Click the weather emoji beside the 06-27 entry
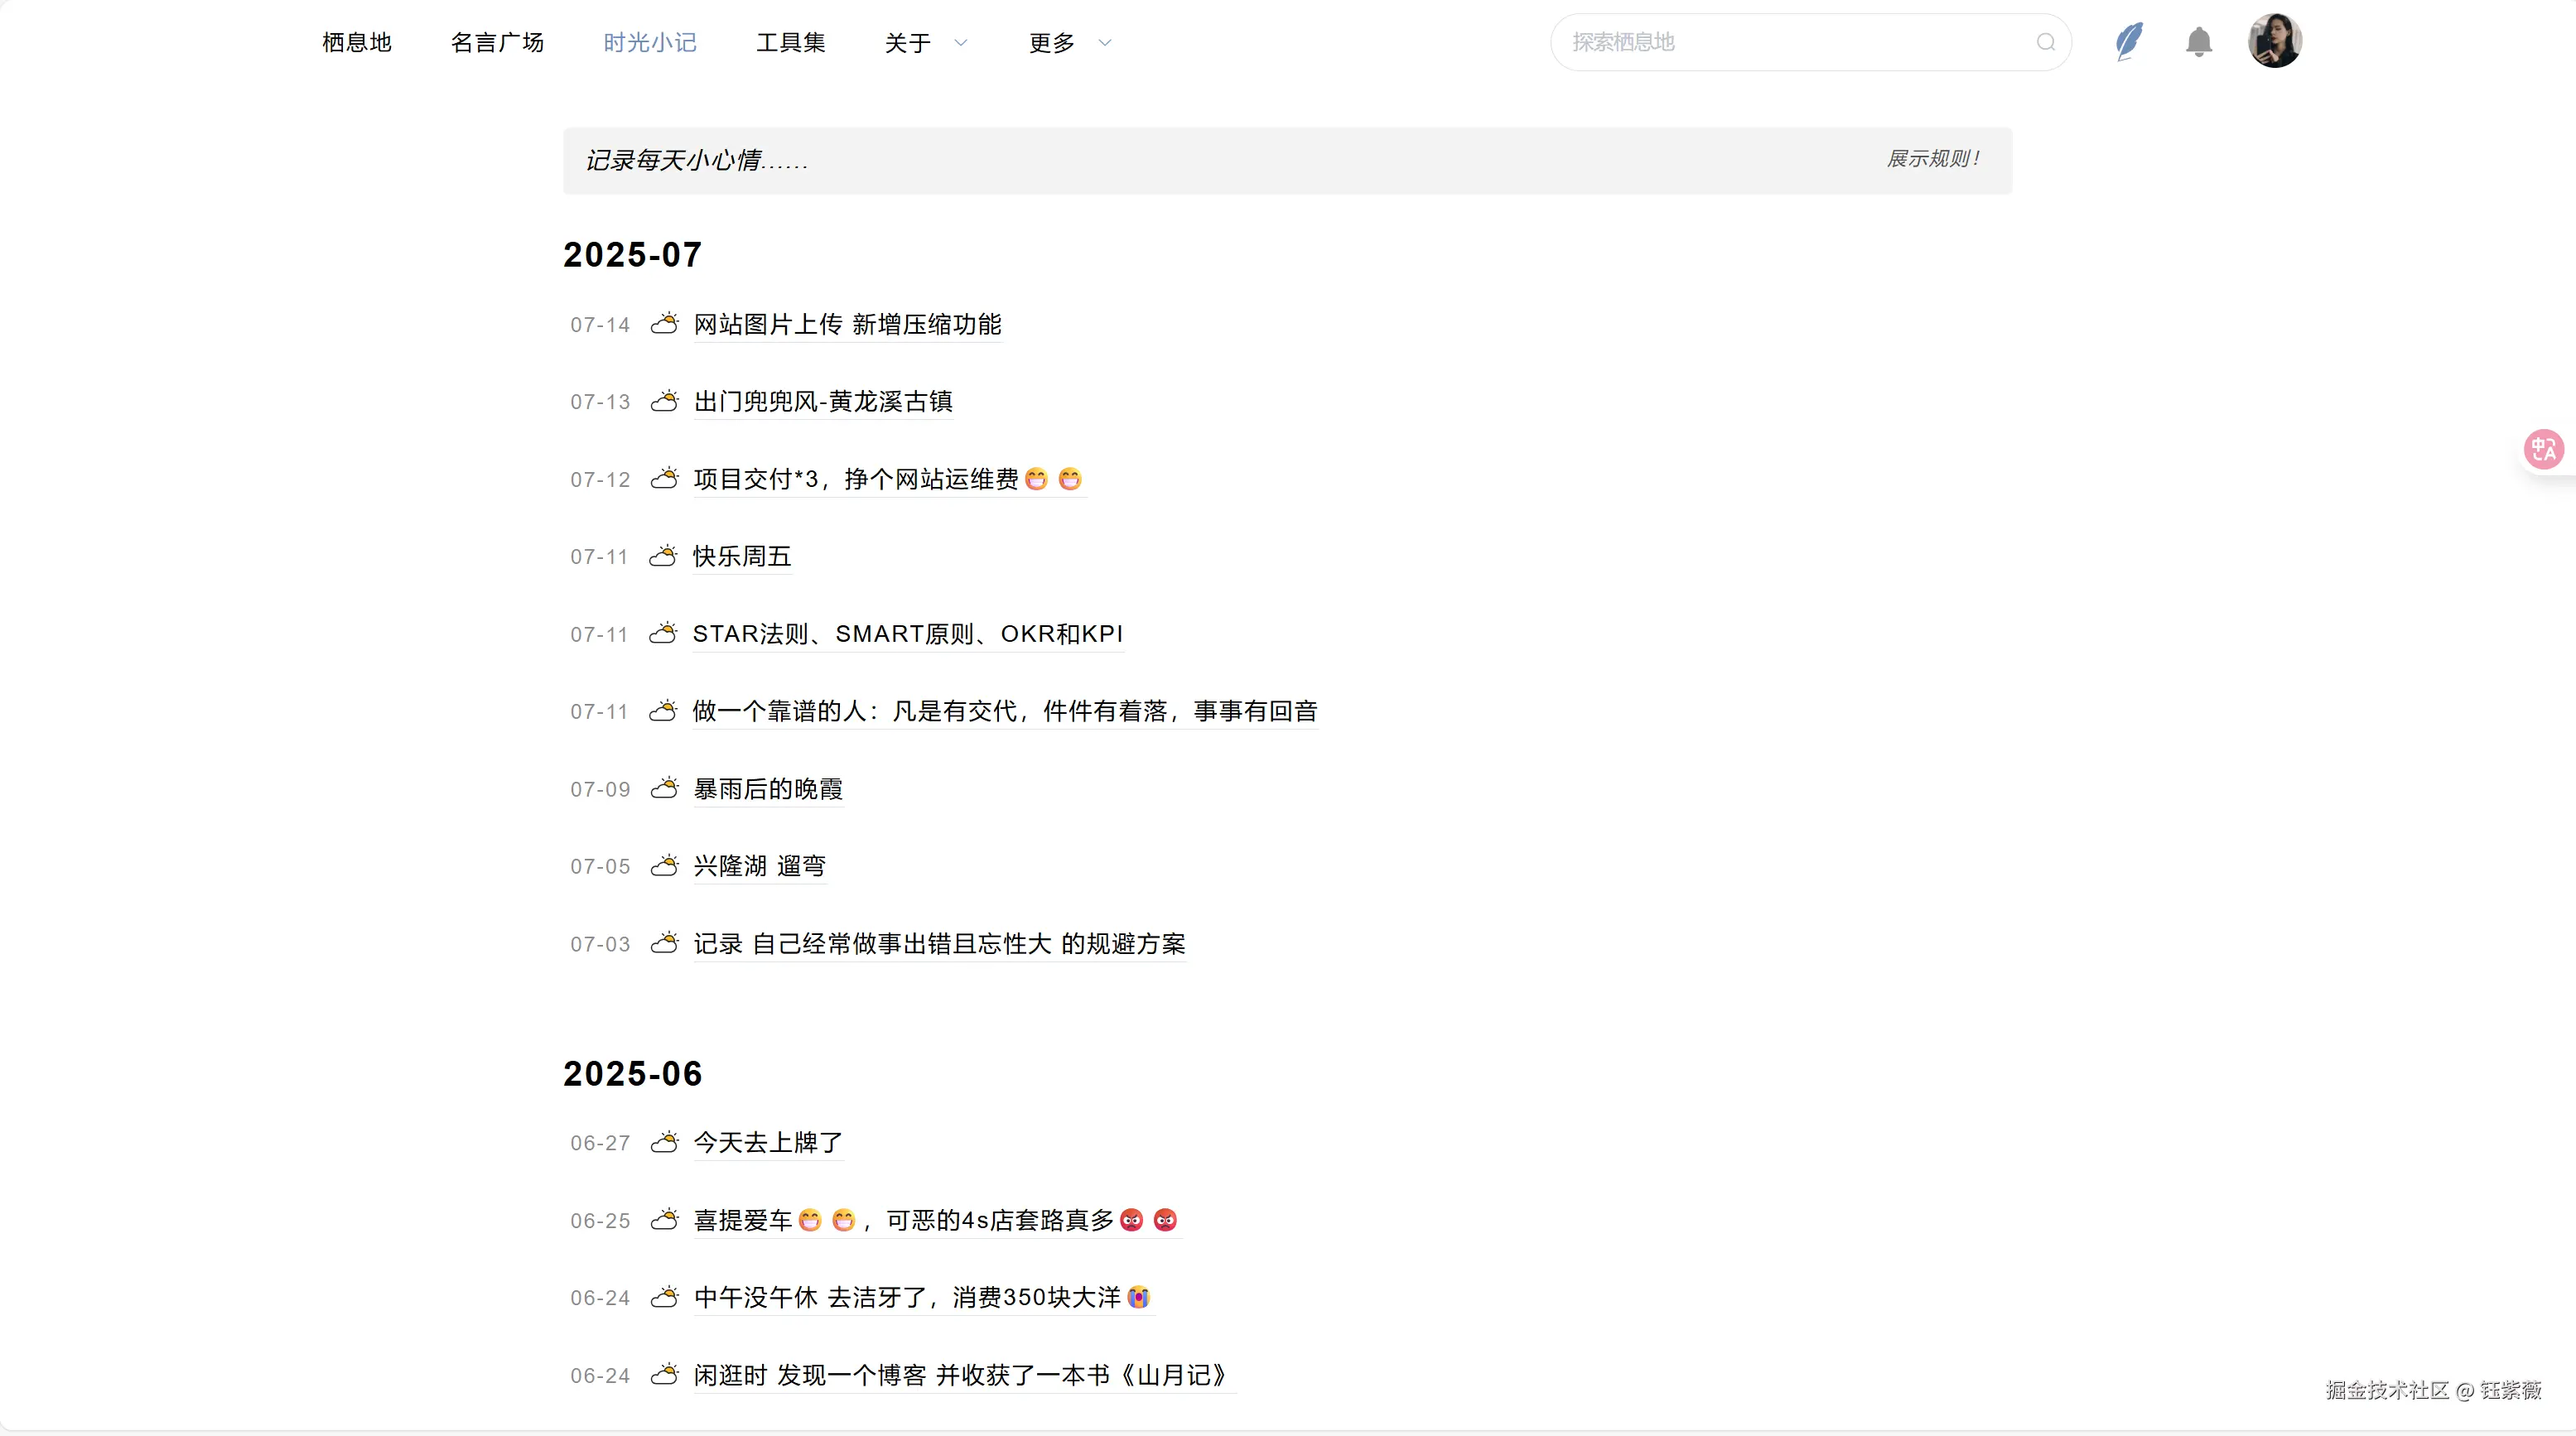Screen dimensions: 2576x1436 click(666, 1142)
